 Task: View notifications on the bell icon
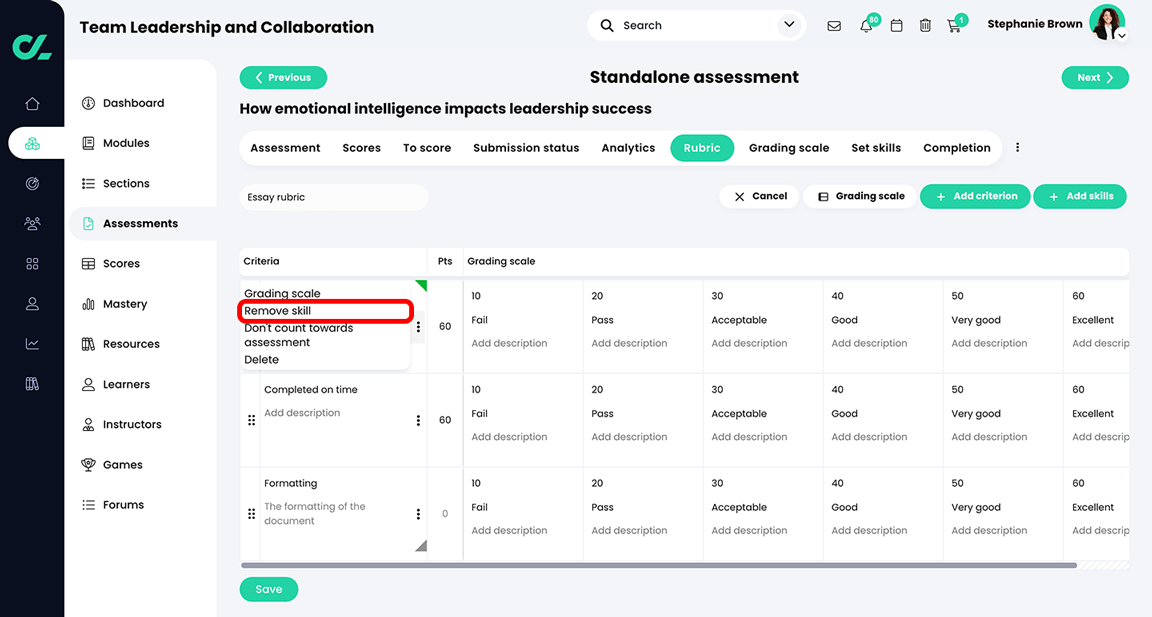[x=865, y=25]
